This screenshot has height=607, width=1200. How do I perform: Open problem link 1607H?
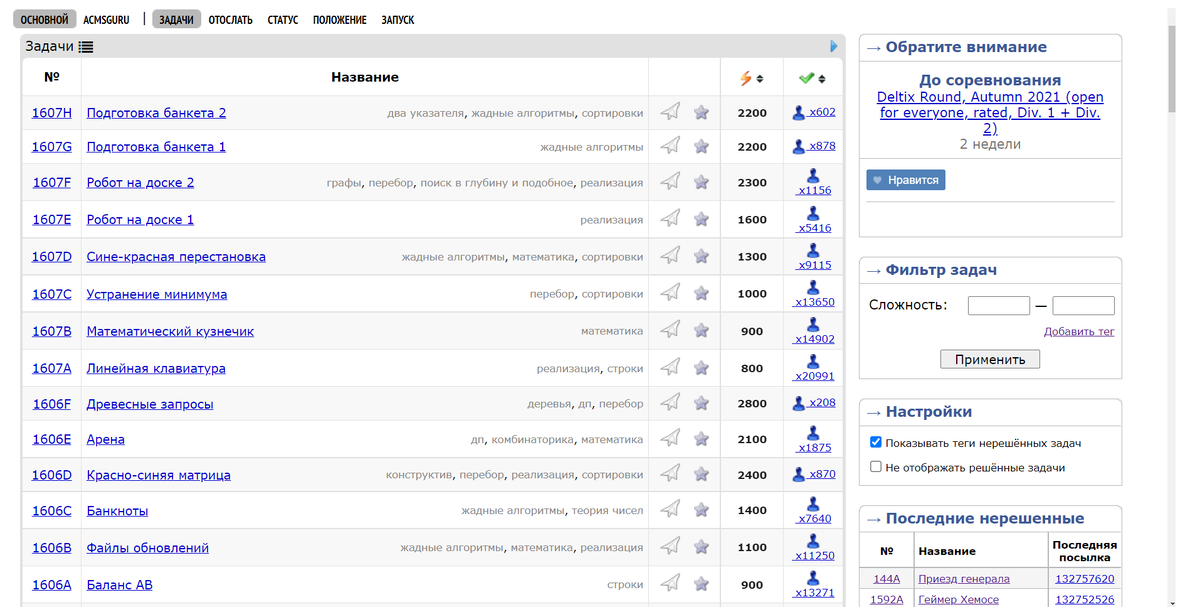(x=52, y=113)
